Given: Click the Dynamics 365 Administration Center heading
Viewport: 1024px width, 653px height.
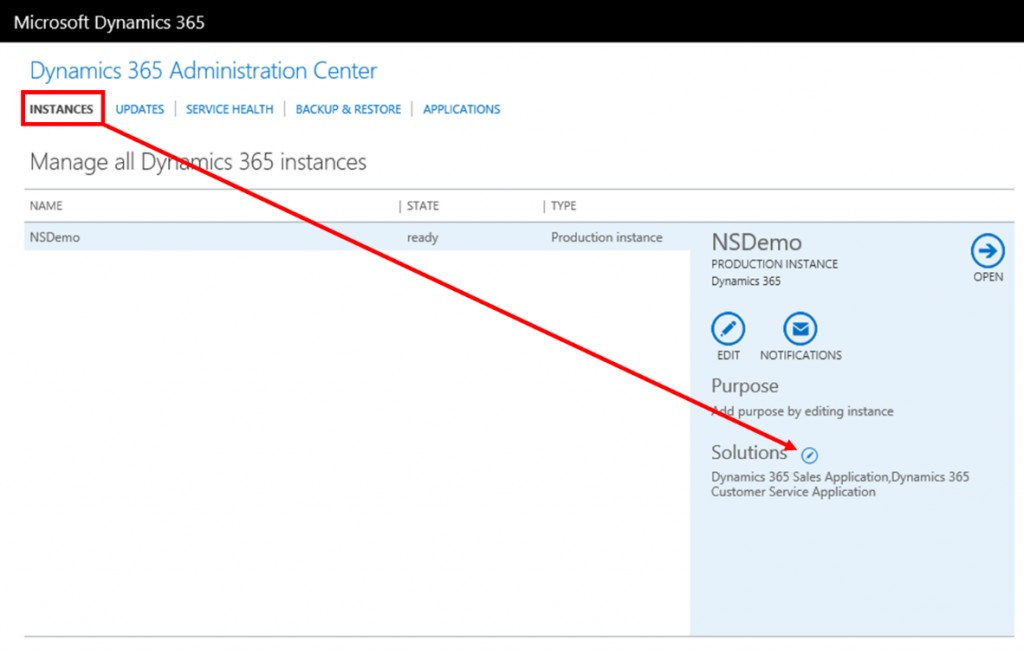Looking at the screenshot, I should 203,71.
